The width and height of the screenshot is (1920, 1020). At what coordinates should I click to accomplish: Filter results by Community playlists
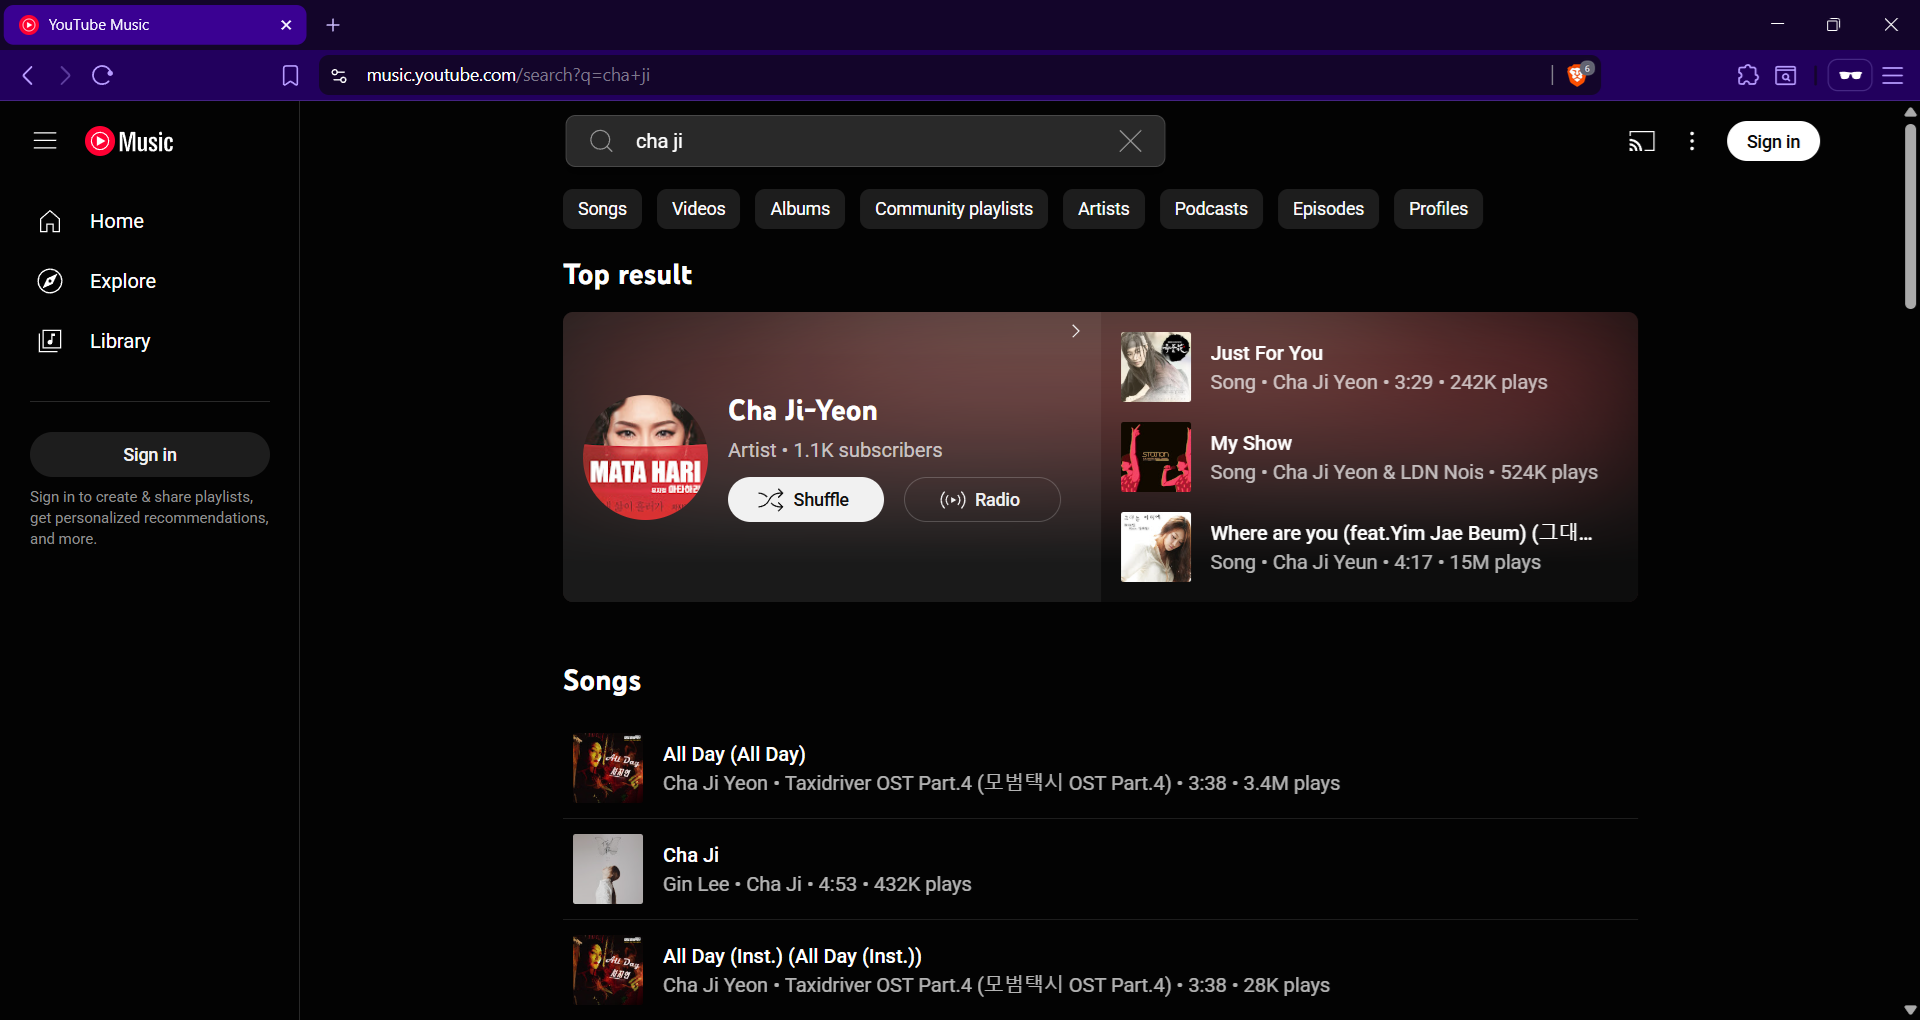pyautogui.click(x=954, y=209)
